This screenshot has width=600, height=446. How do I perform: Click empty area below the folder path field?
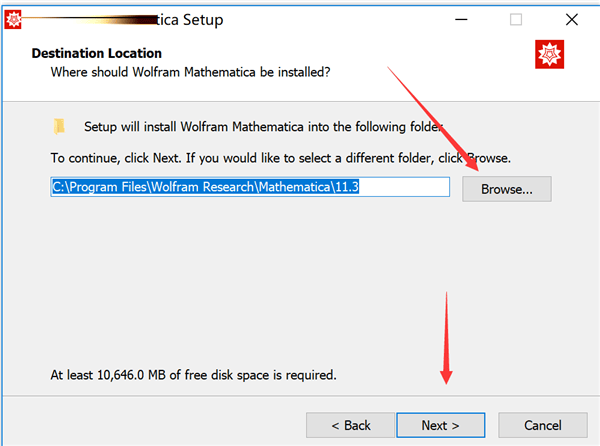(250, 280)
